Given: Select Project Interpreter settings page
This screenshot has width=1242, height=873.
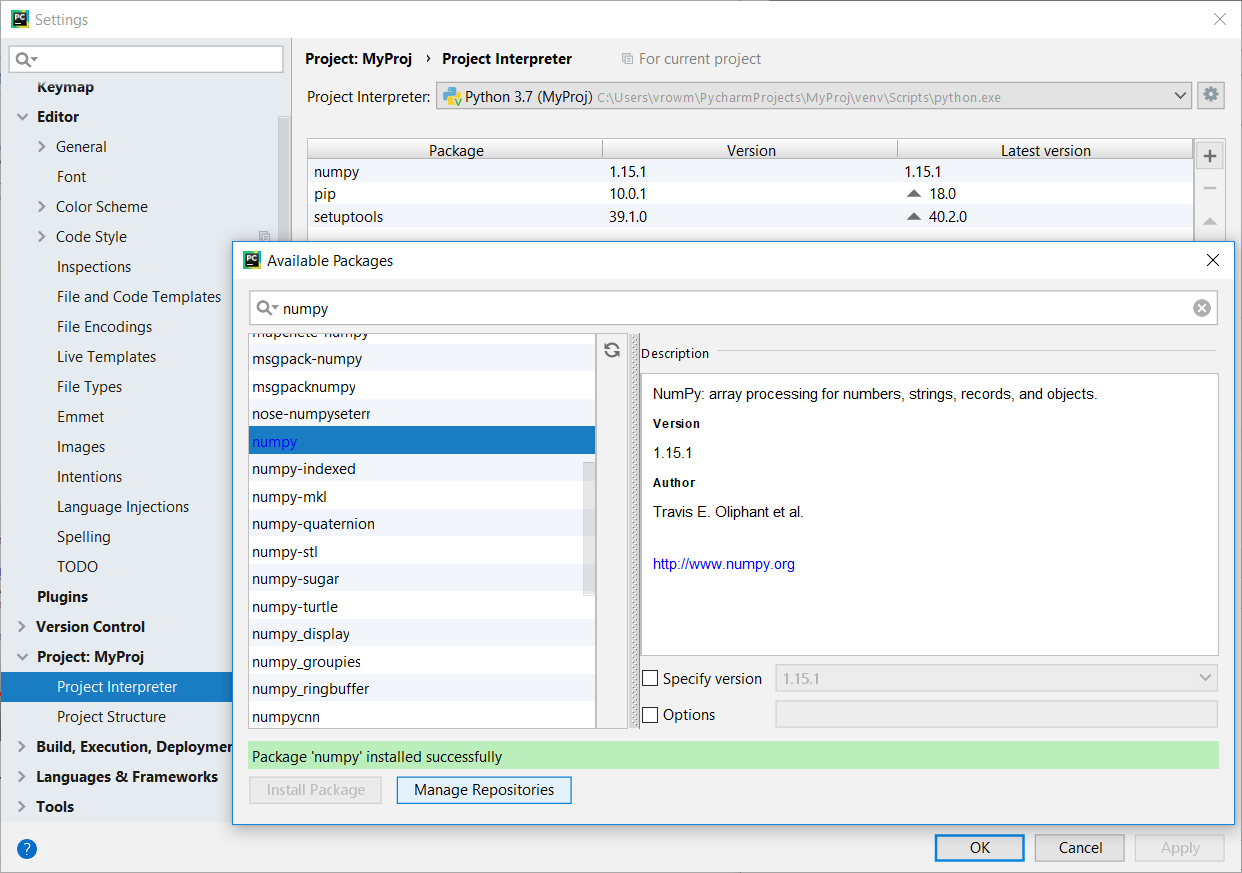Looking at the screenshot, I should (x=117, y=687).
